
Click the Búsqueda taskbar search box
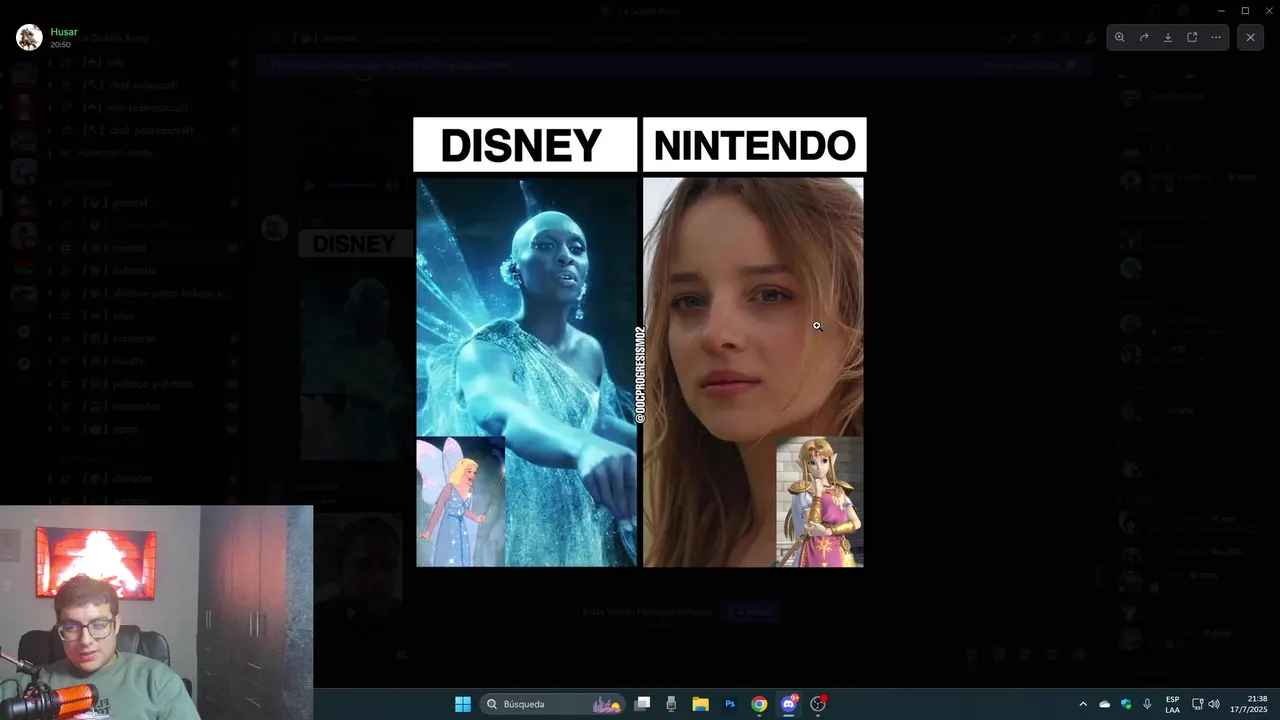tap(553, 704)
